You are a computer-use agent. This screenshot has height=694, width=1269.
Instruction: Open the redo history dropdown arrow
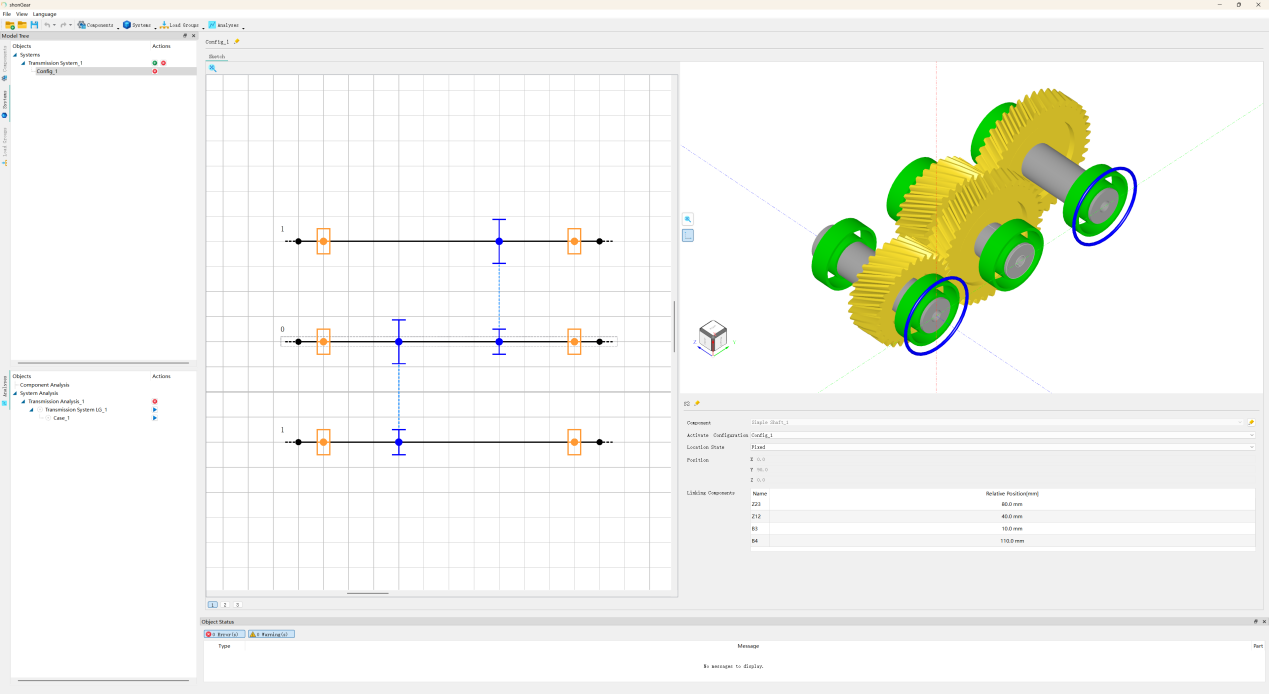[71, 25]
